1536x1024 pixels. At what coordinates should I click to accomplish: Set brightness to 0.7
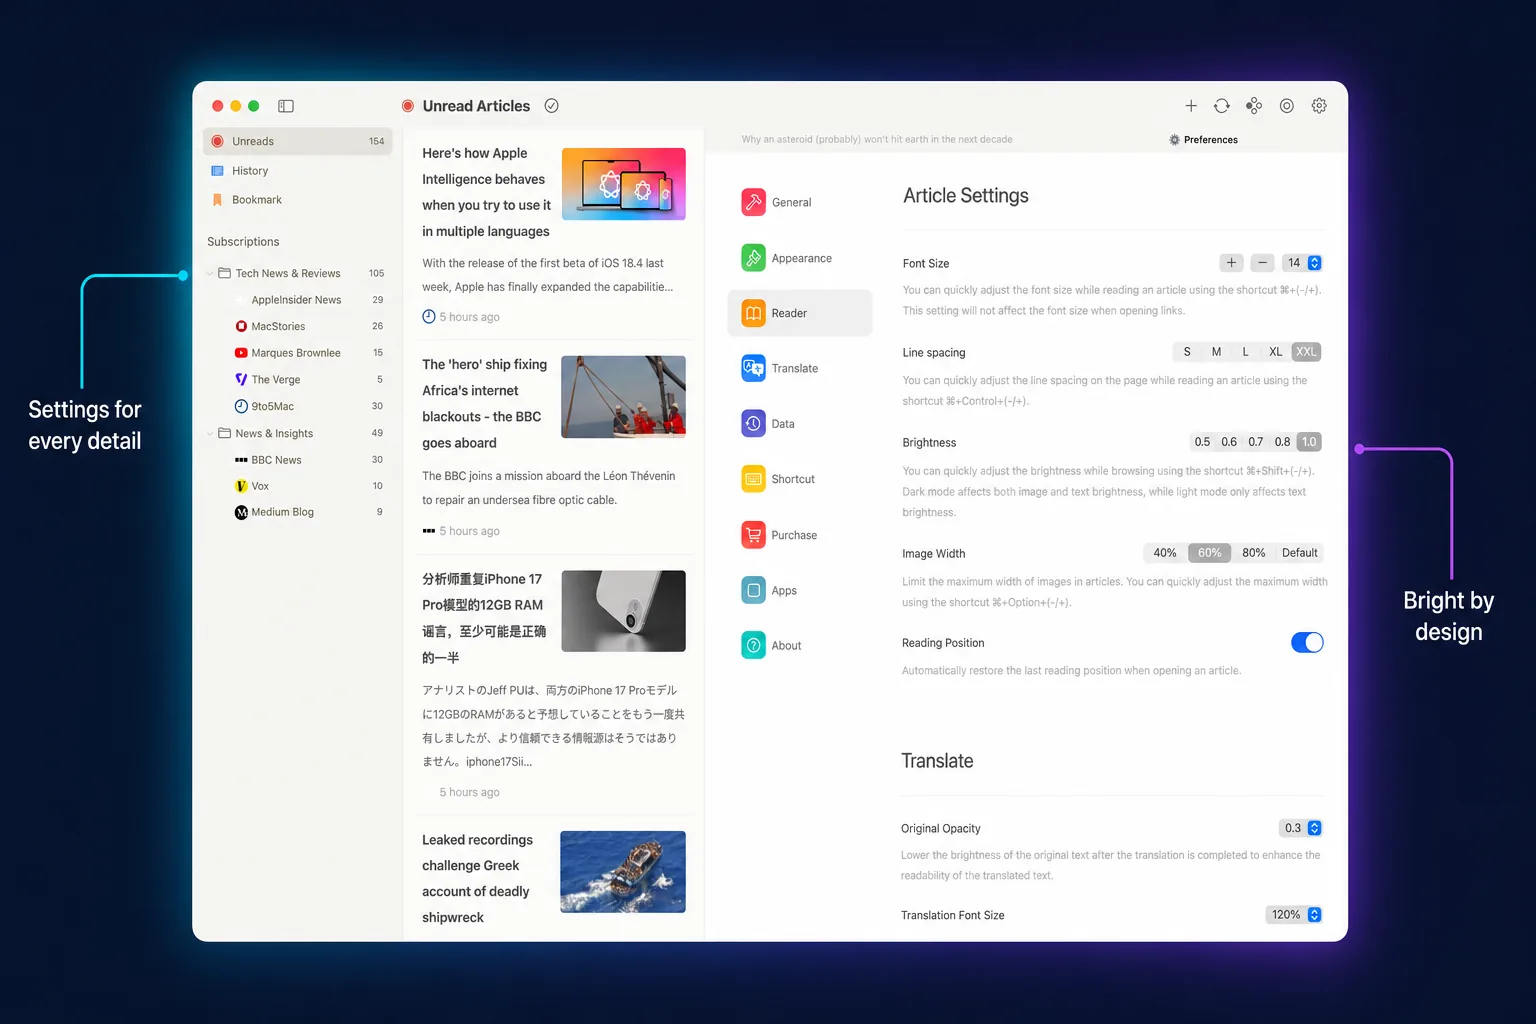pyautogui.click(x=1256, y=442)
